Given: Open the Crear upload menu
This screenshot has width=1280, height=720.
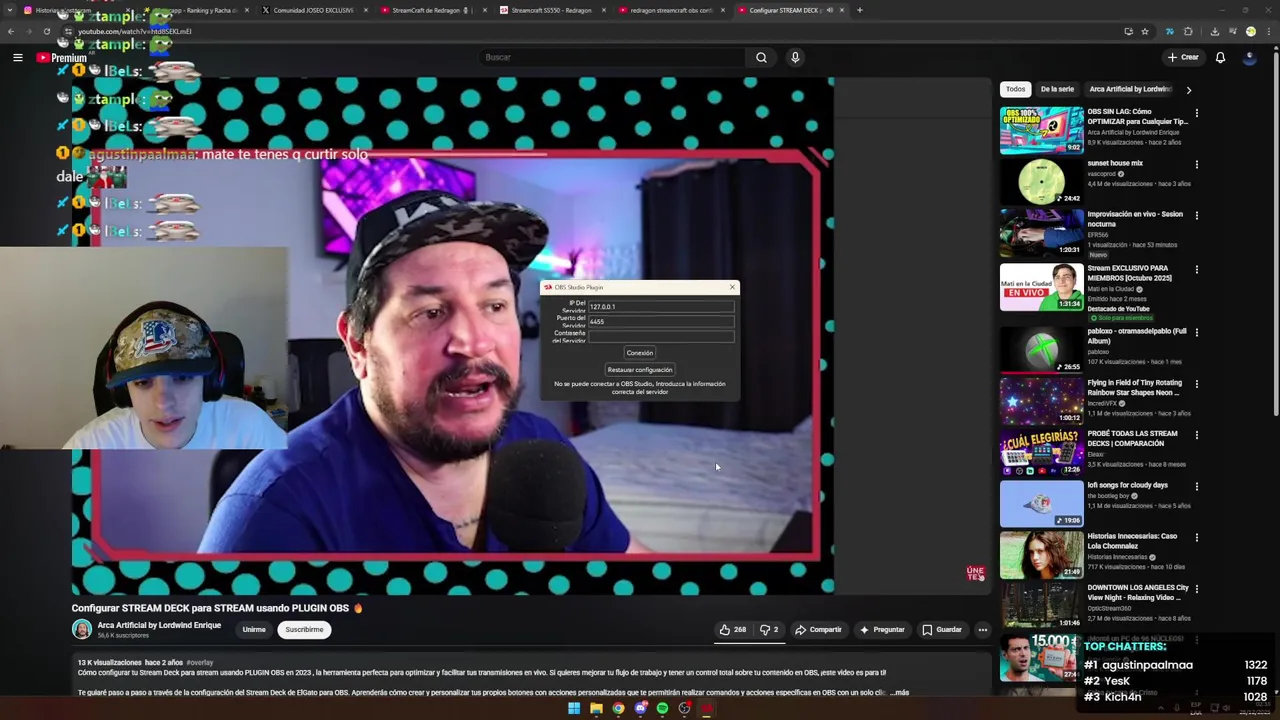Looking at the screenshot, I should click(x=1182, y=57).
